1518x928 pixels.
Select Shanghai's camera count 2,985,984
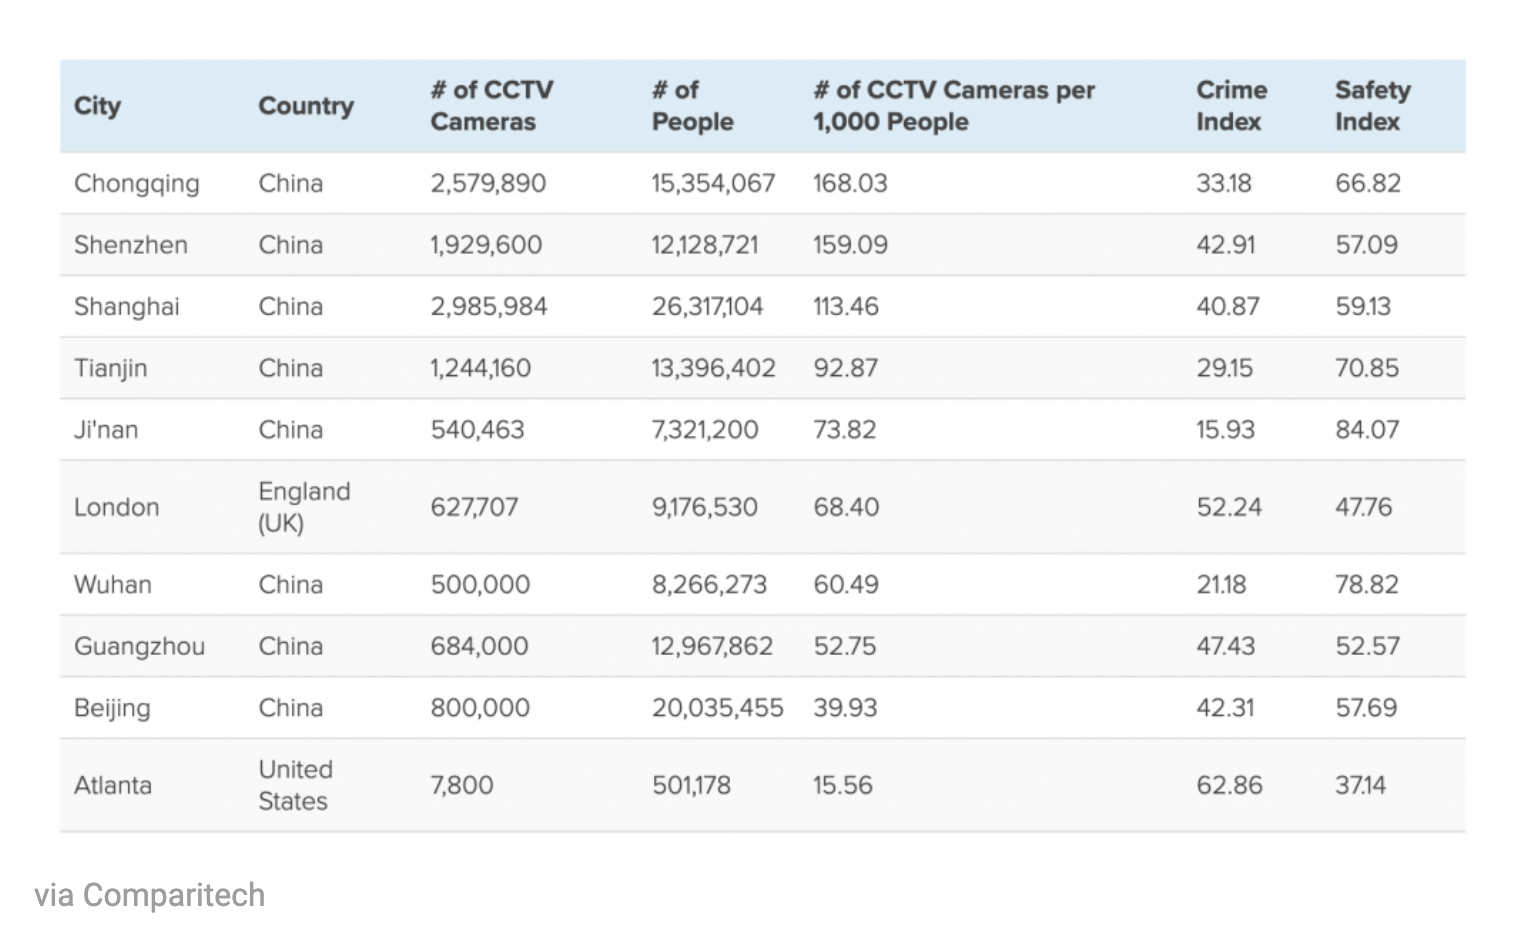pos(489,307)
